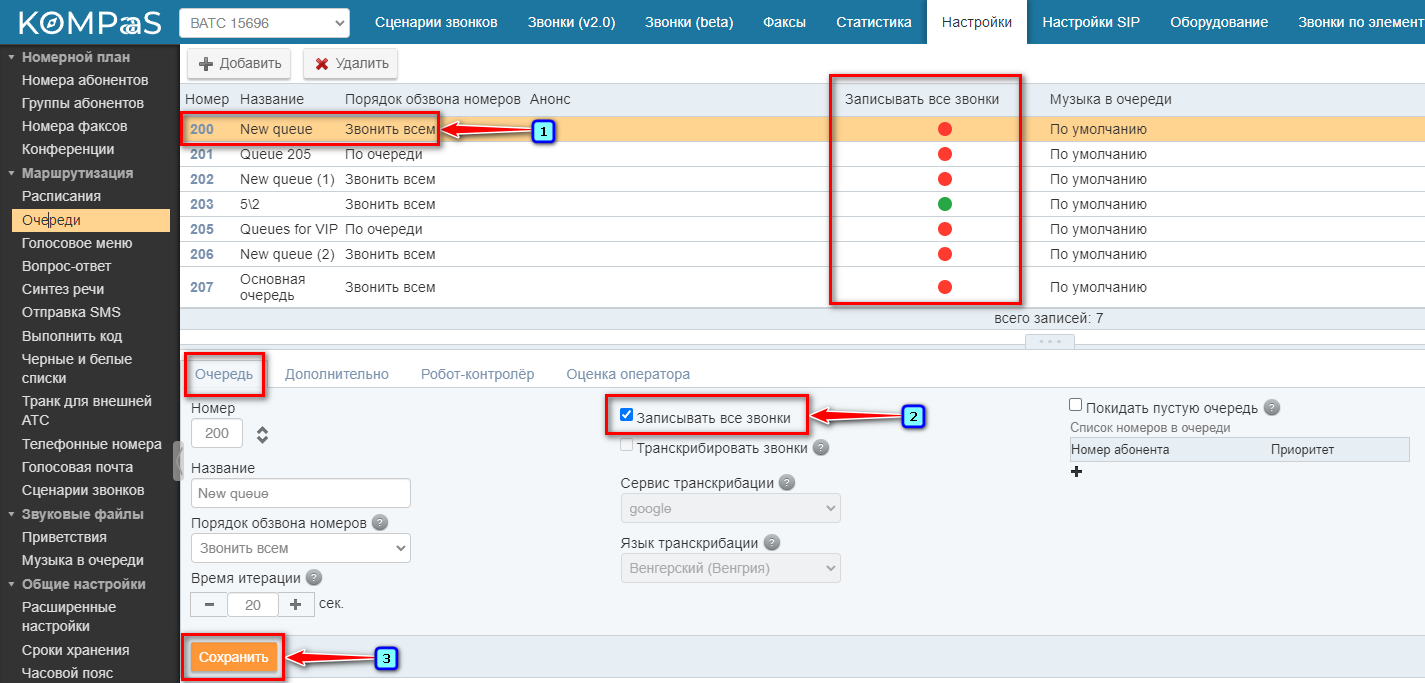The image size is (1425, 683).
Task: Open the Оборудование tab
Action: (x=1219, y=22)
